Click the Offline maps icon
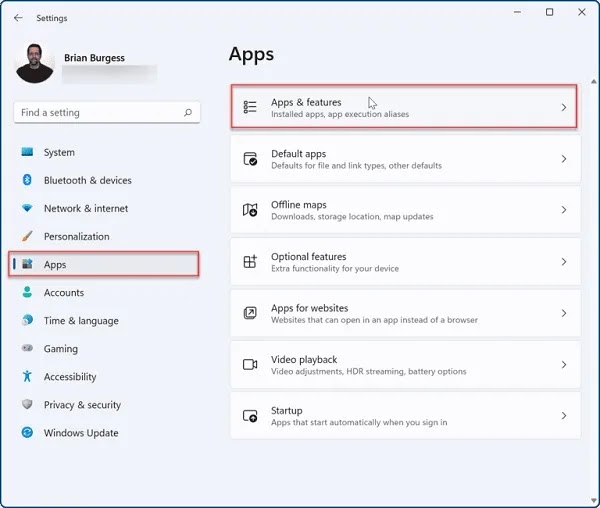Screen dimensions: 600x508 pos(250,210)
